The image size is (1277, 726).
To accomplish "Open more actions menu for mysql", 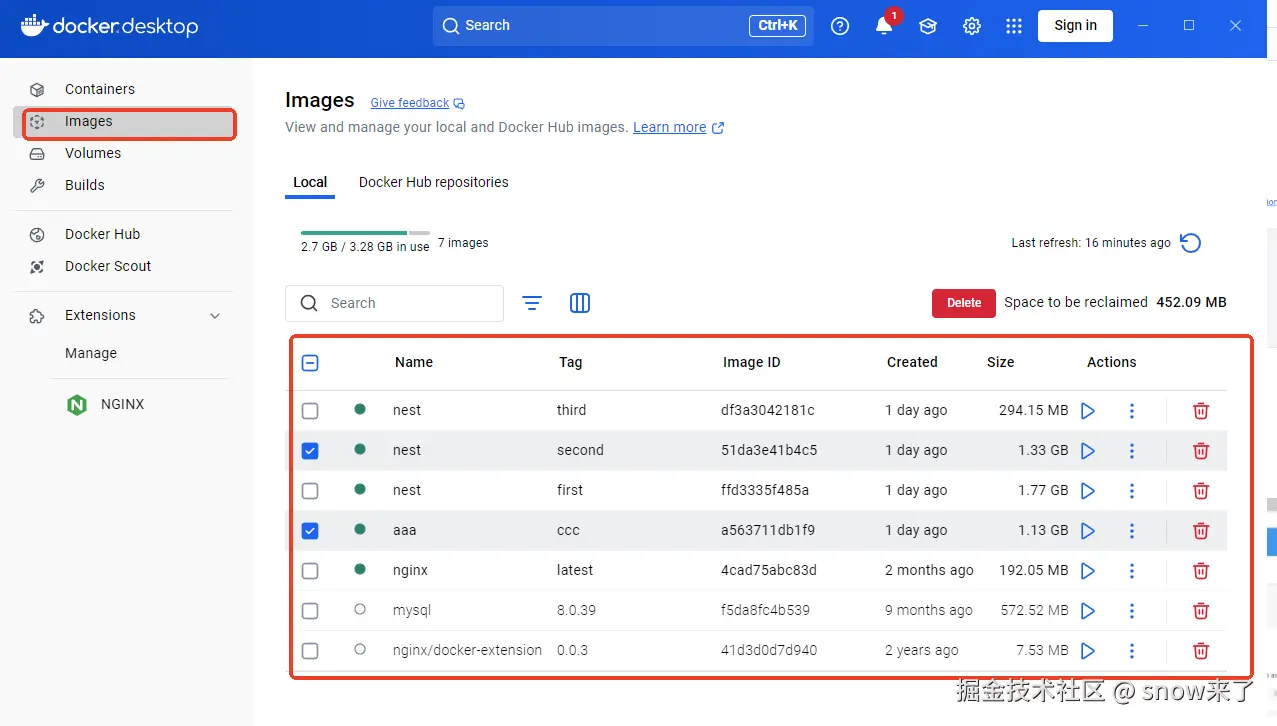I will coord(1132,611).
